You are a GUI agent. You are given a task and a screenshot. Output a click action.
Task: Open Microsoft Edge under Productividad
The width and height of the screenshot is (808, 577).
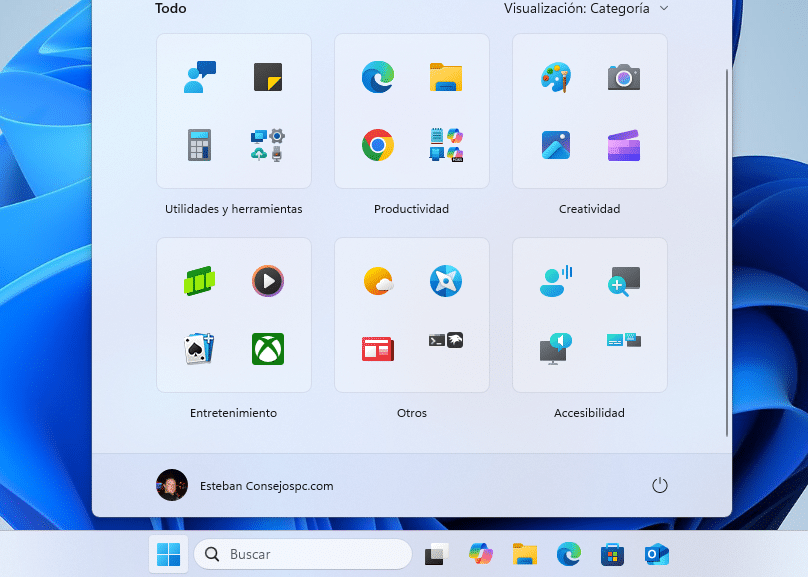377,76
